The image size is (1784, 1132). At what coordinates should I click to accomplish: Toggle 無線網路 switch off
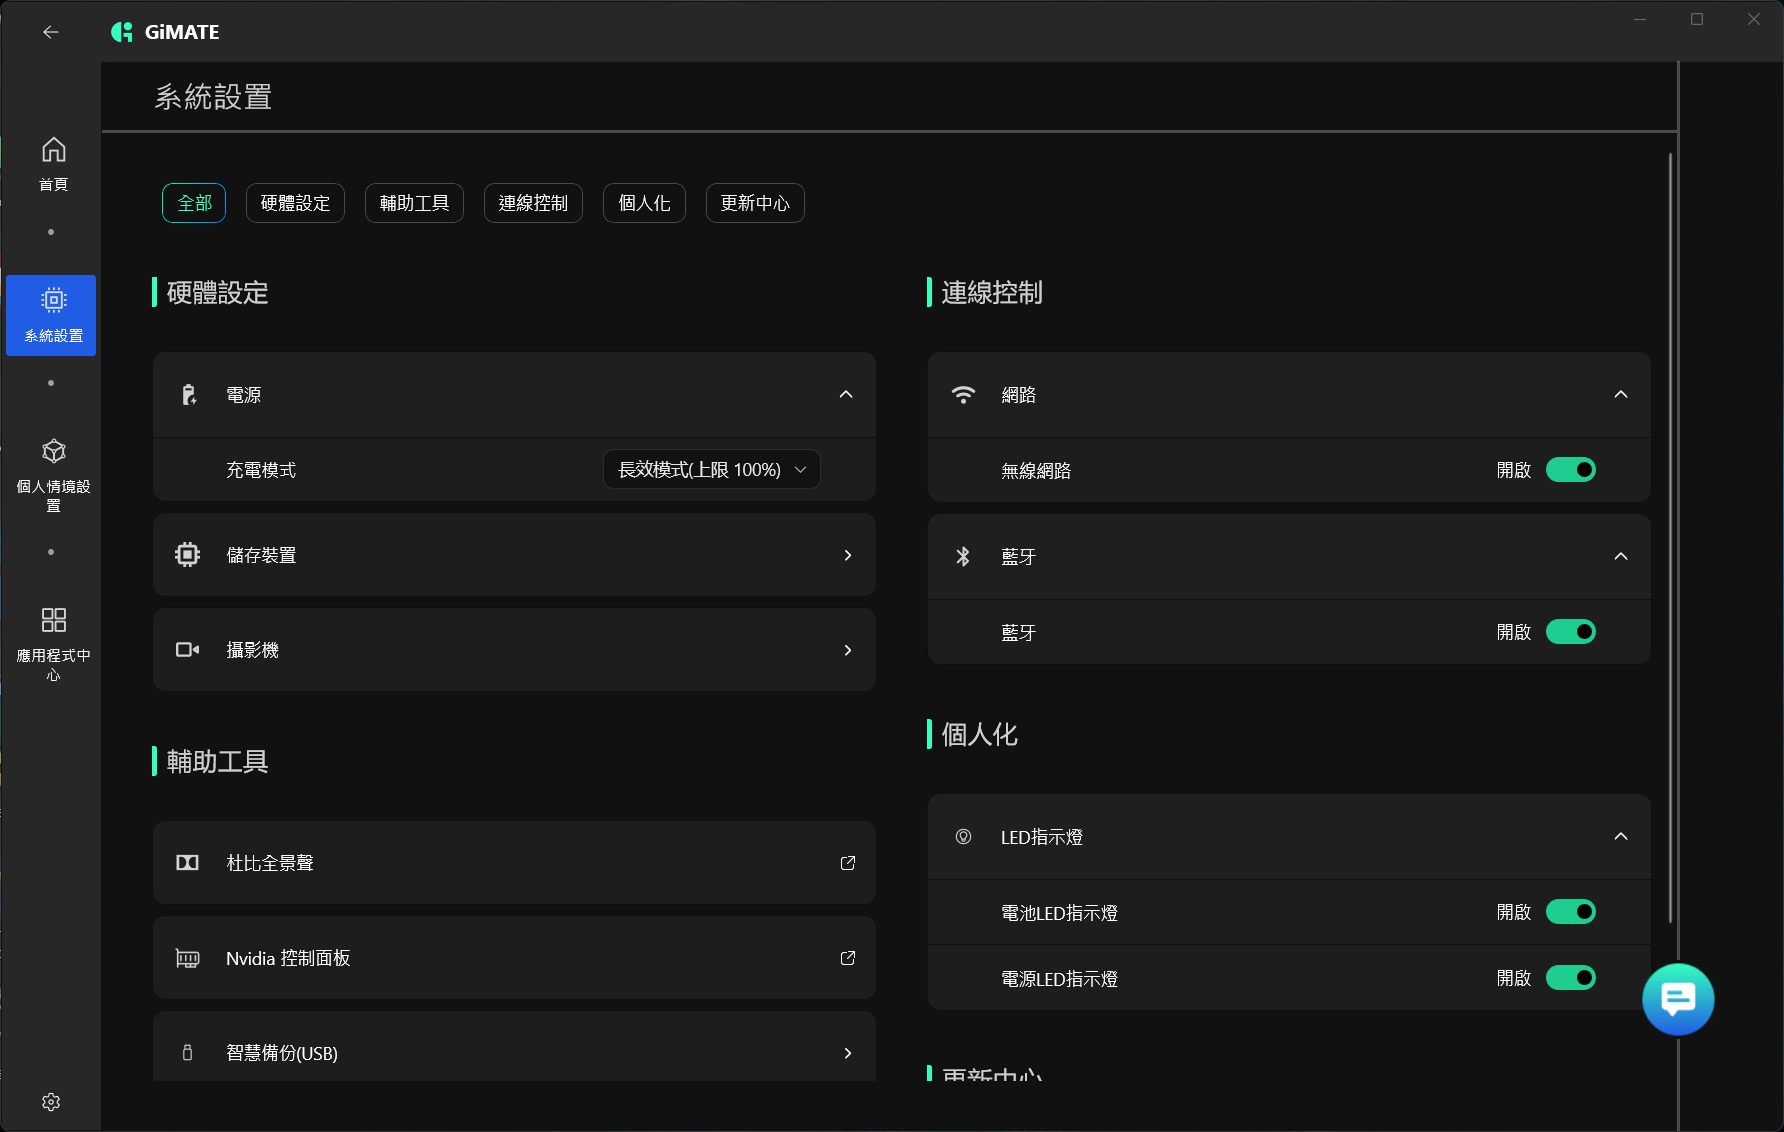pyautogui.click(x=1571, y=470)
